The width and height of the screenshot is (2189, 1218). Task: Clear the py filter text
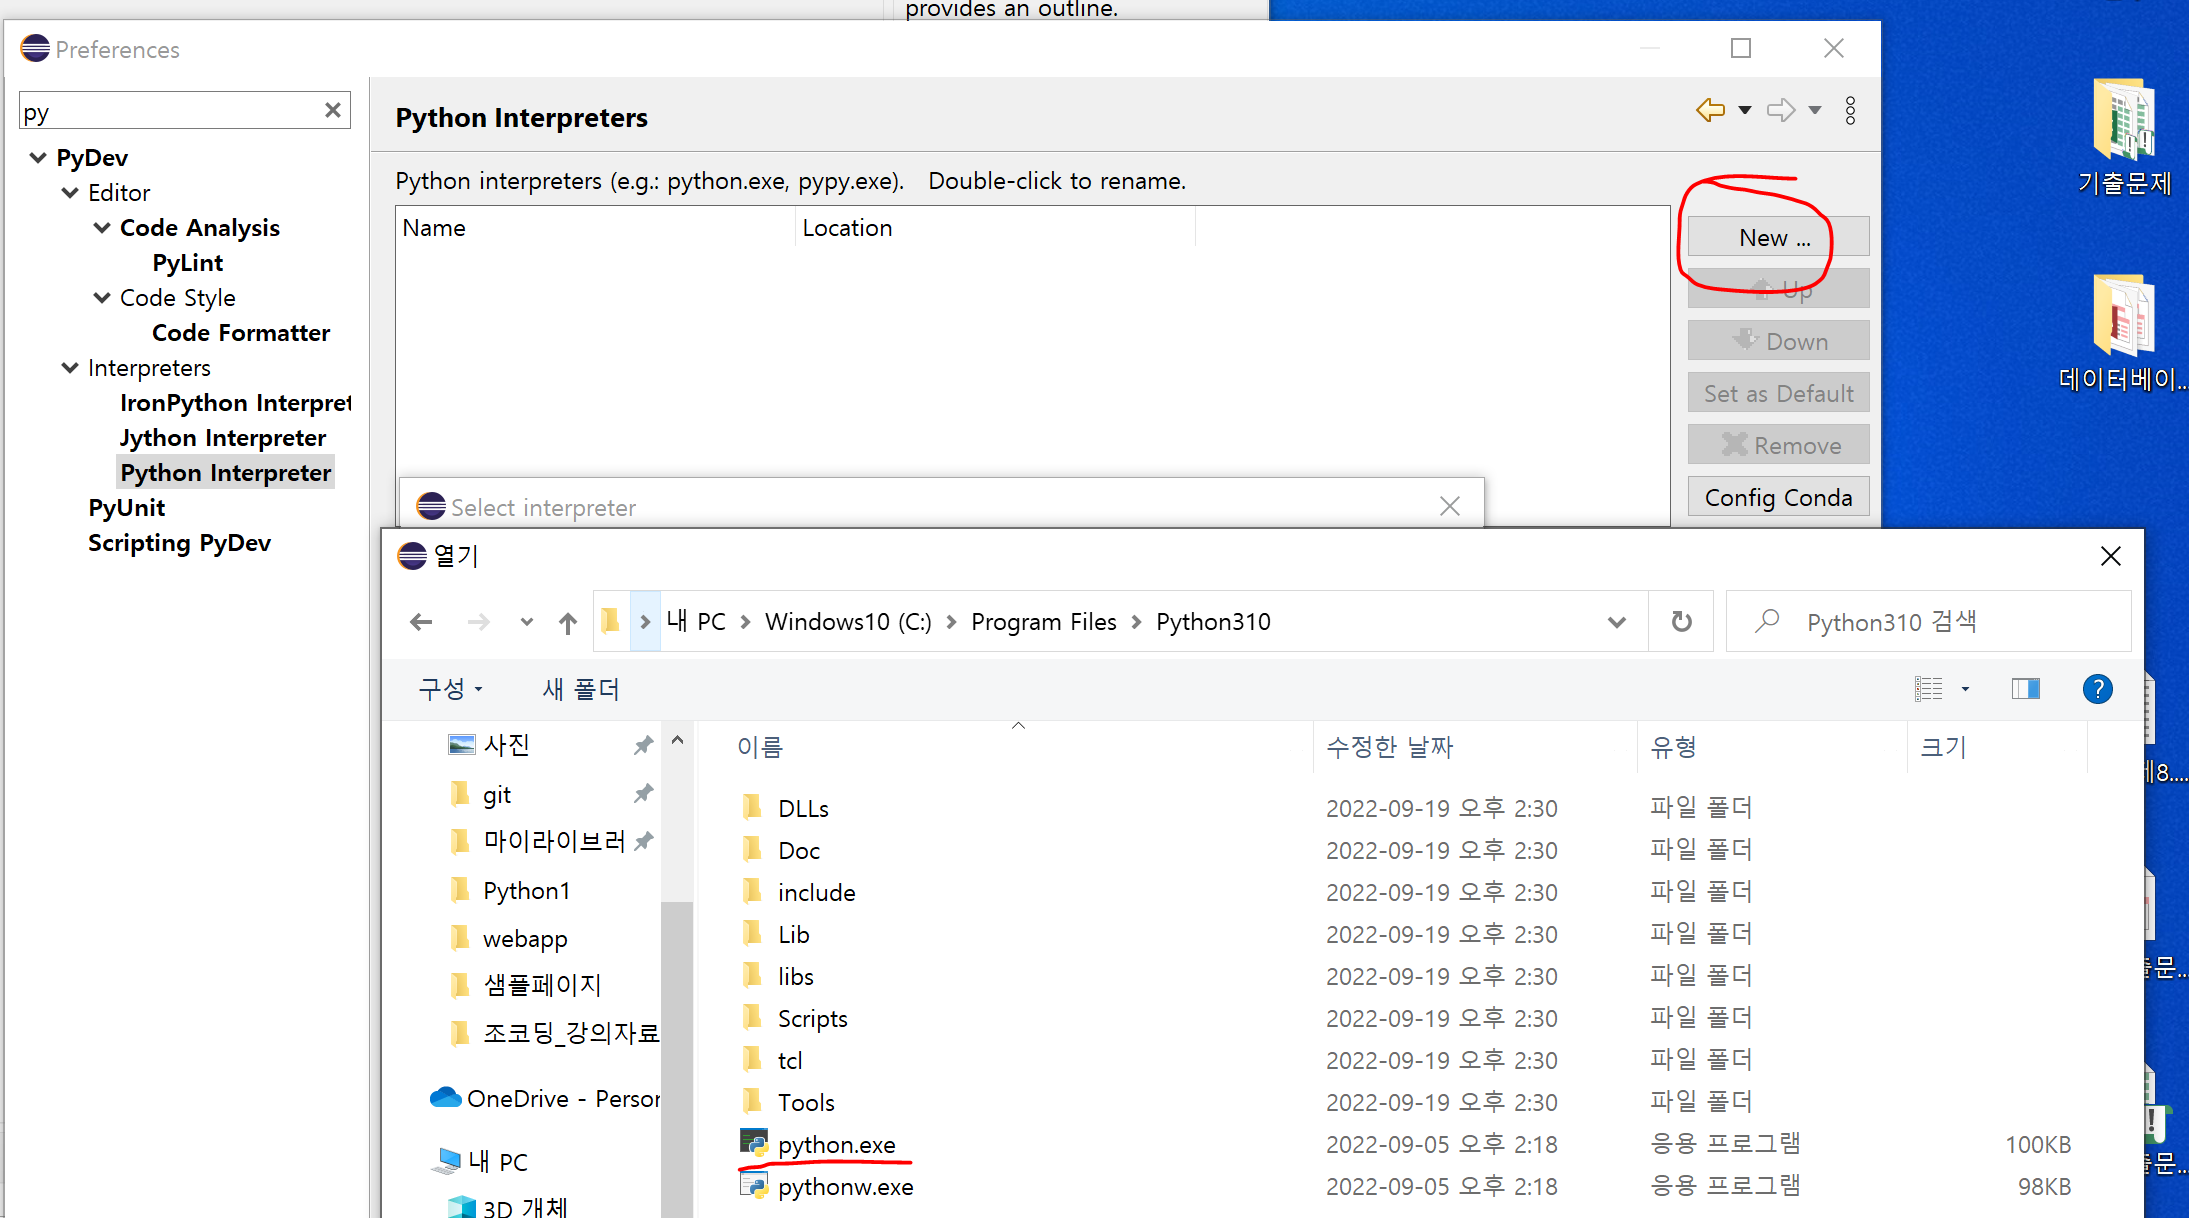[333, 110]
